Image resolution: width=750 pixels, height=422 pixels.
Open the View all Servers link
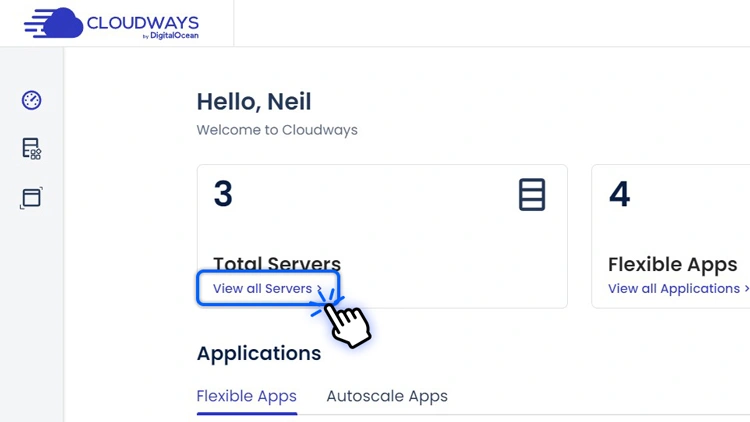pyautogui.click(x=262, y=288)
